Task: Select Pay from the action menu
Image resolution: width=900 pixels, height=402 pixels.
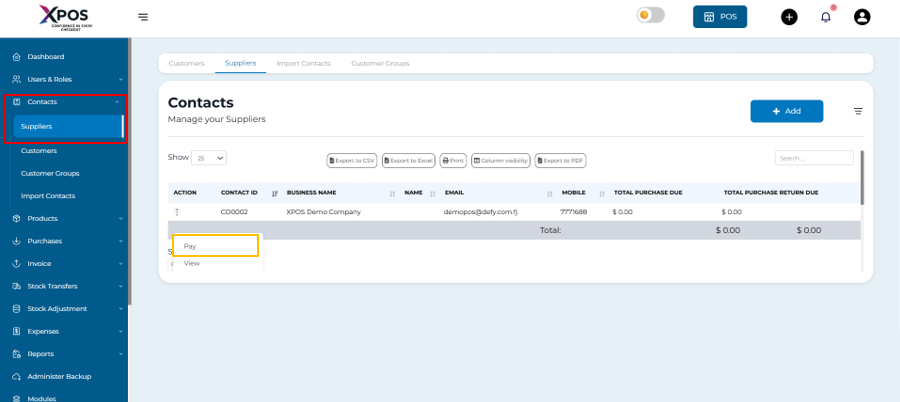Action: coord(214,245)
